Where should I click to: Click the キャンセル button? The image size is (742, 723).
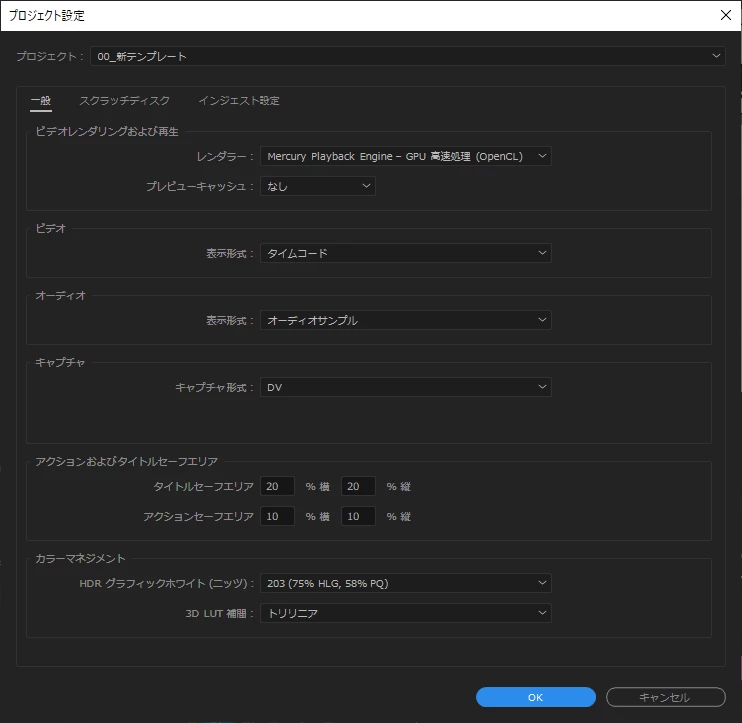(x=666, y=697)
